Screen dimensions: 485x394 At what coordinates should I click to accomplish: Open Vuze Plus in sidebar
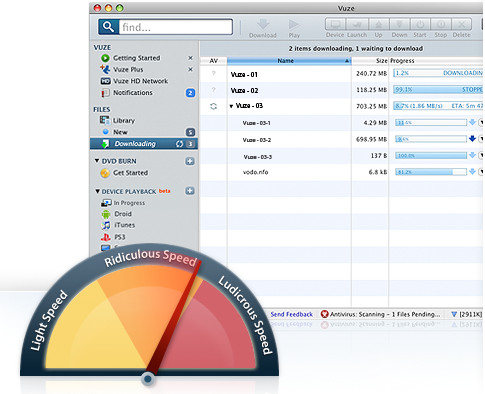click(x=128, y=69)
